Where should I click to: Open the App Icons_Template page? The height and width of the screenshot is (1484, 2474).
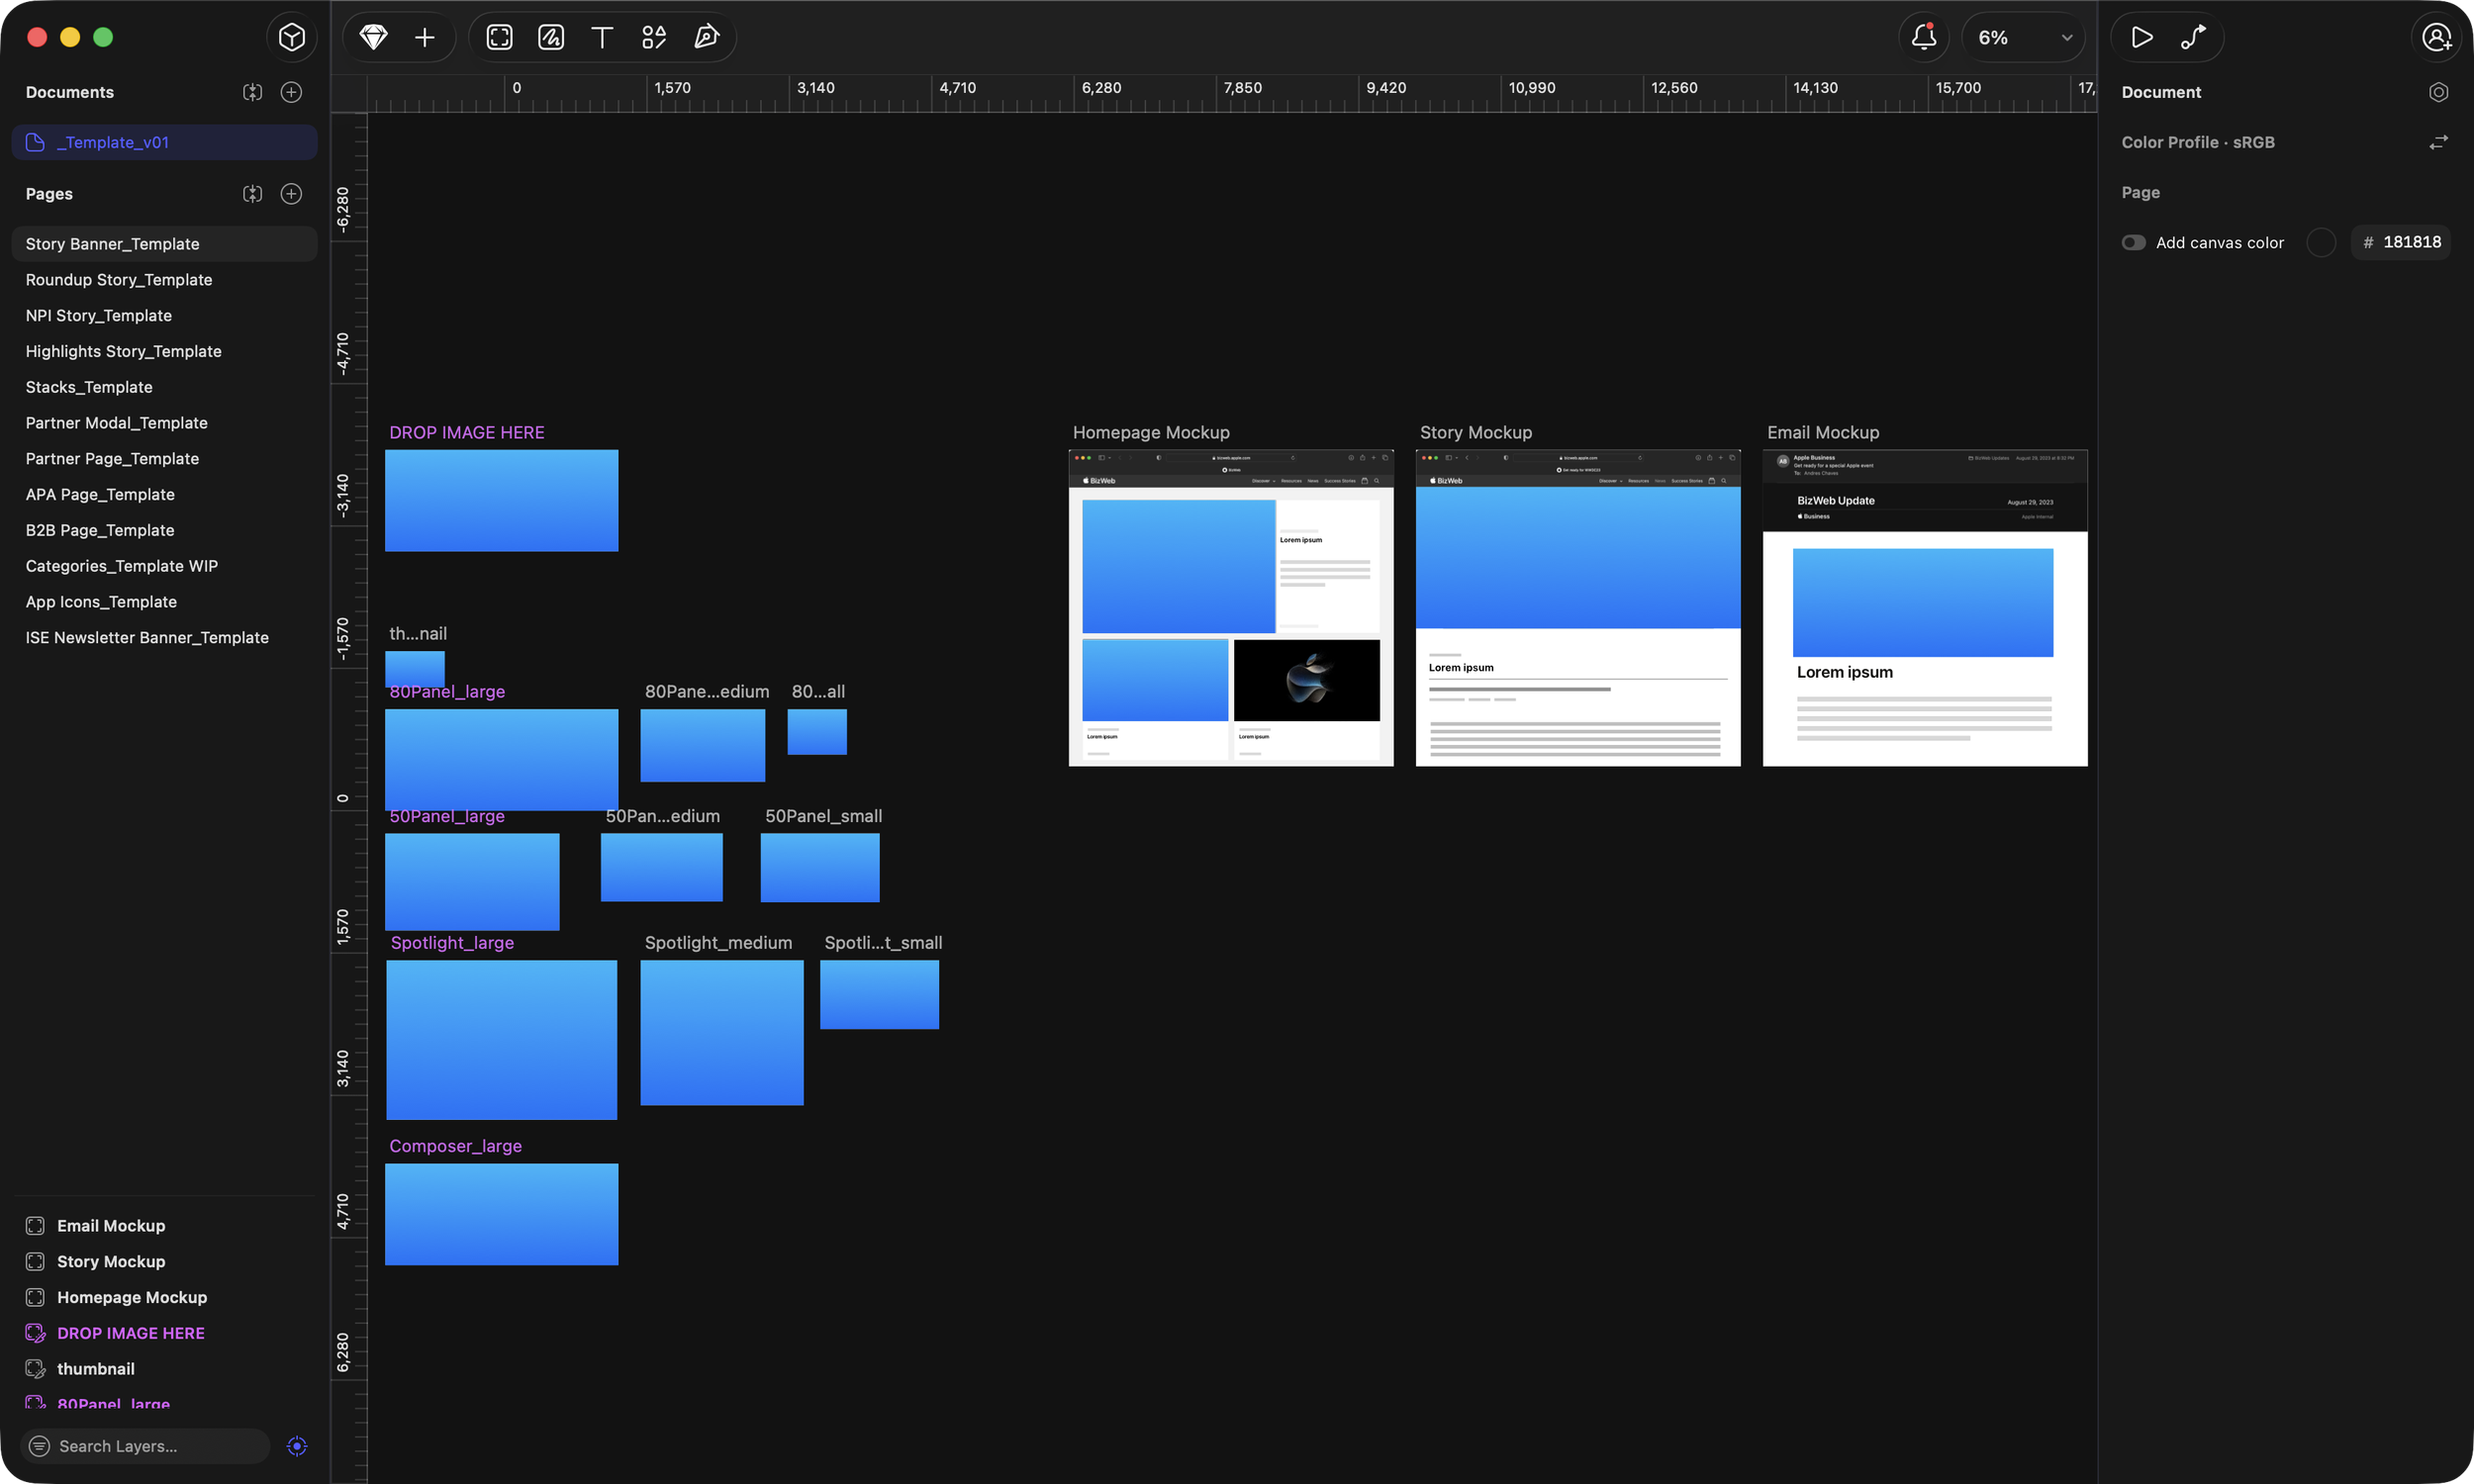pyautogui.click(x=101, y=601)
